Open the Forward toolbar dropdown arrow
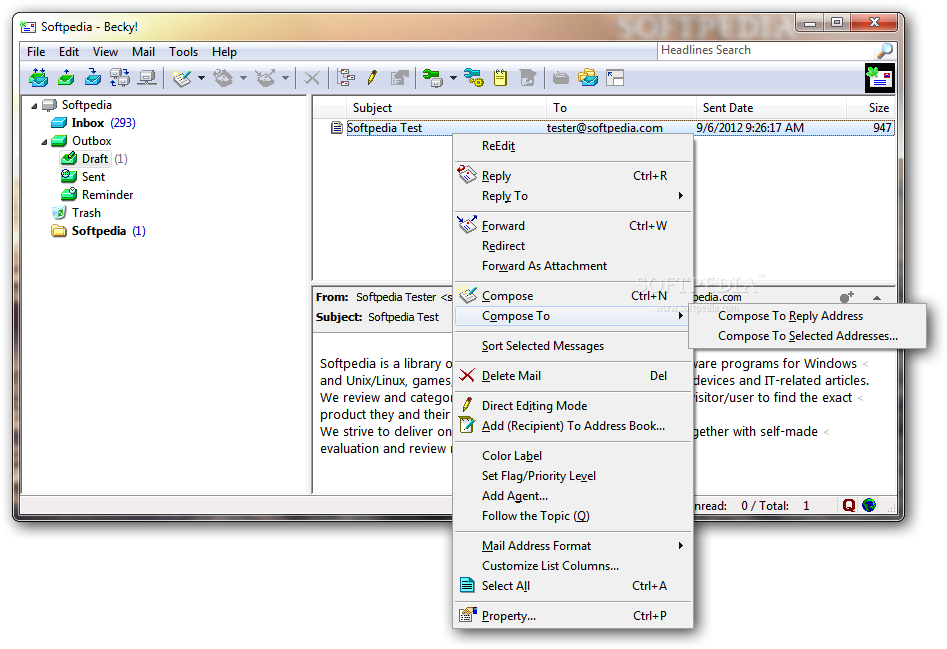Viewport: 947px width, 649px height. pos(285,78)
